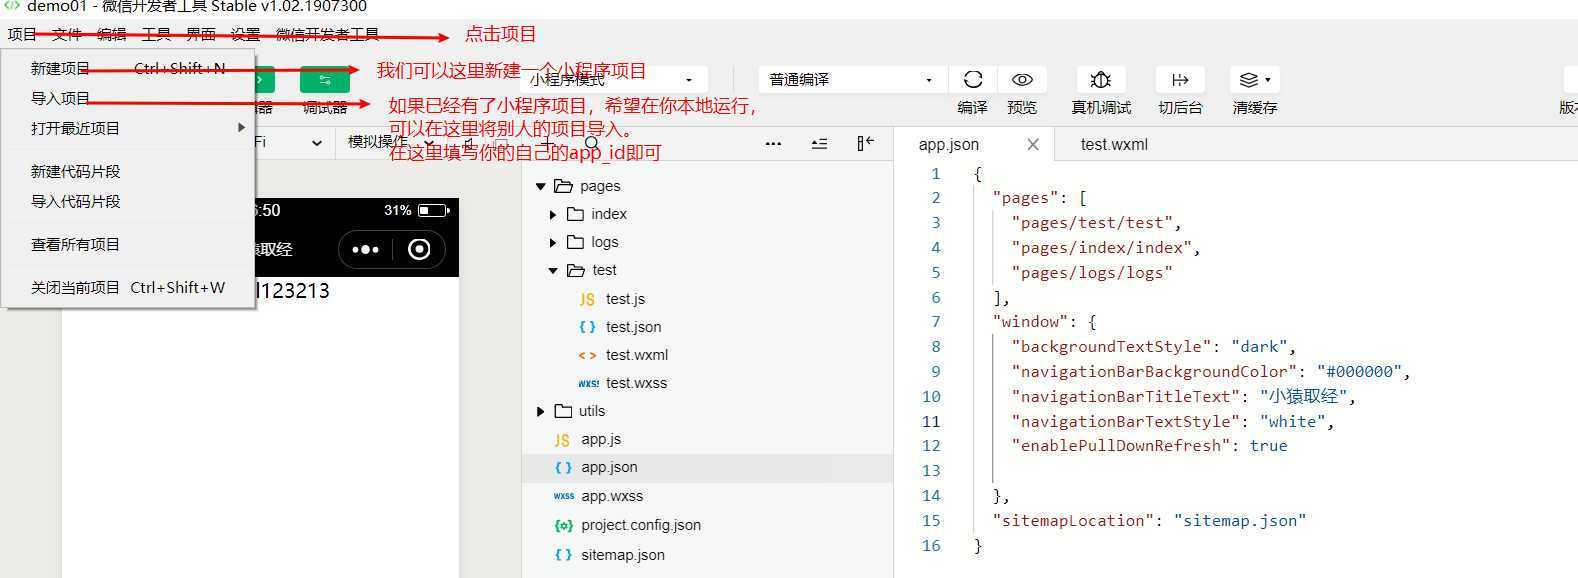Click the compile refresh icon

point(972,79)
